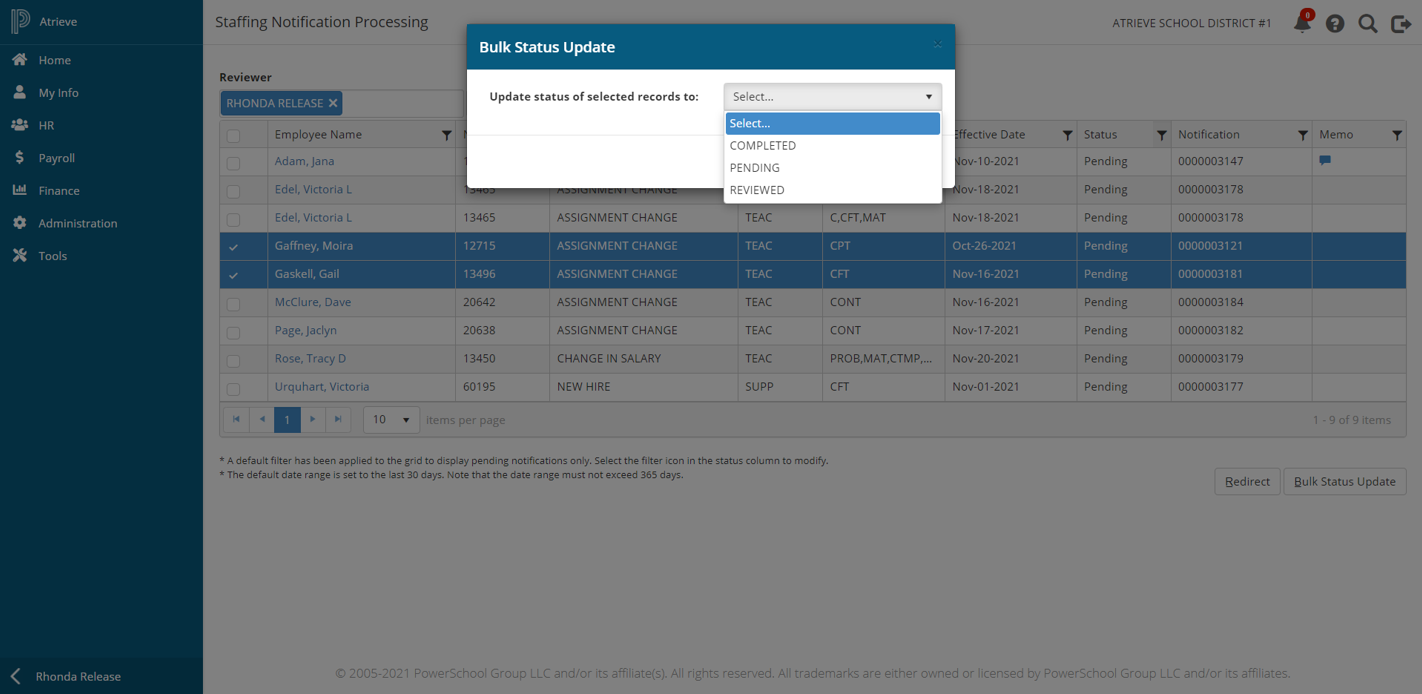Viewport: 1422px width, 694px height.
Task: Choose REVIEWED in the status list
Action: (x=757, y=190)
